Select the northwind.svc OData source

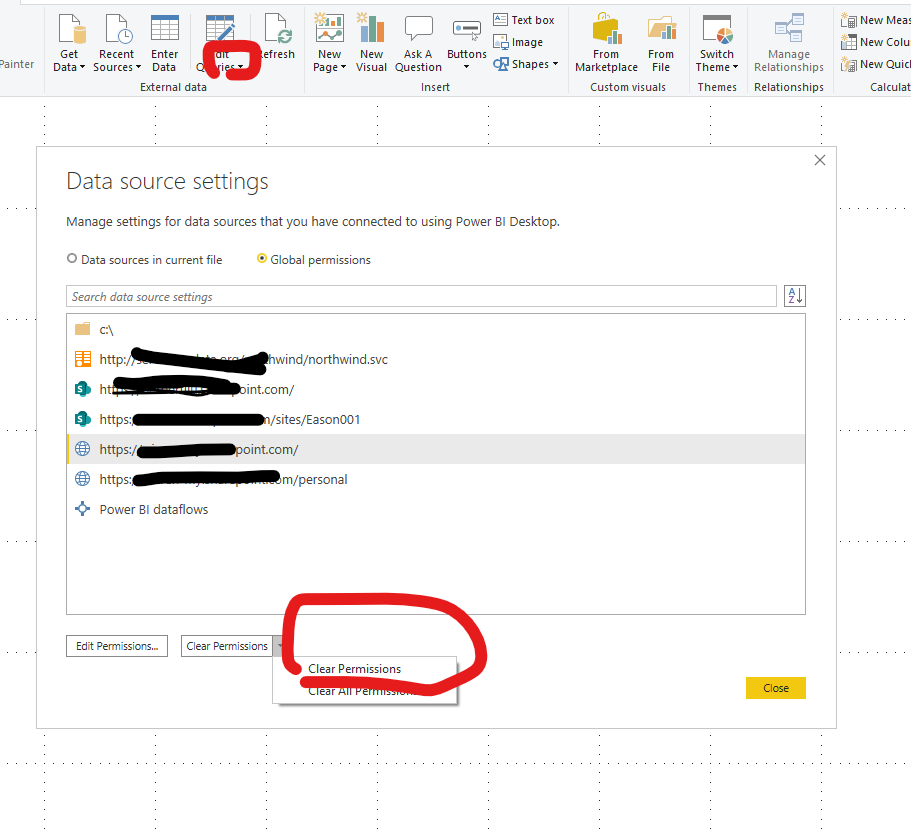click(x=436, y=360)
